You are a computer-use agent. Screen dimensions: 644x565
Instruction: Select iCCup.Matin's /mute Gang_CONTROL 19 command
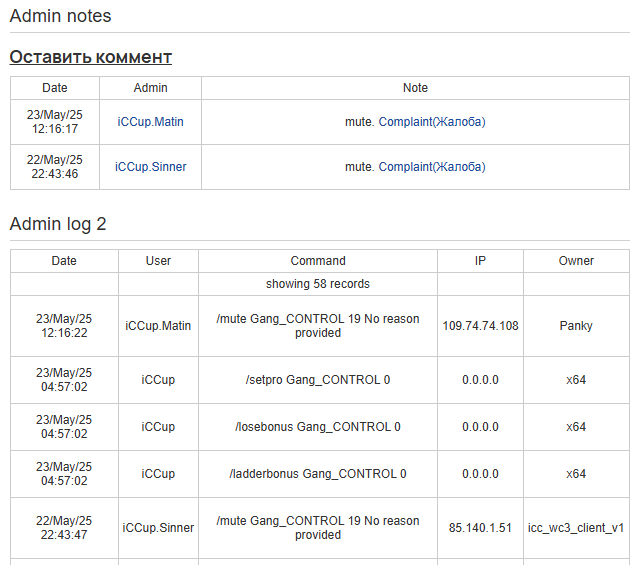(x=318, y=326)
